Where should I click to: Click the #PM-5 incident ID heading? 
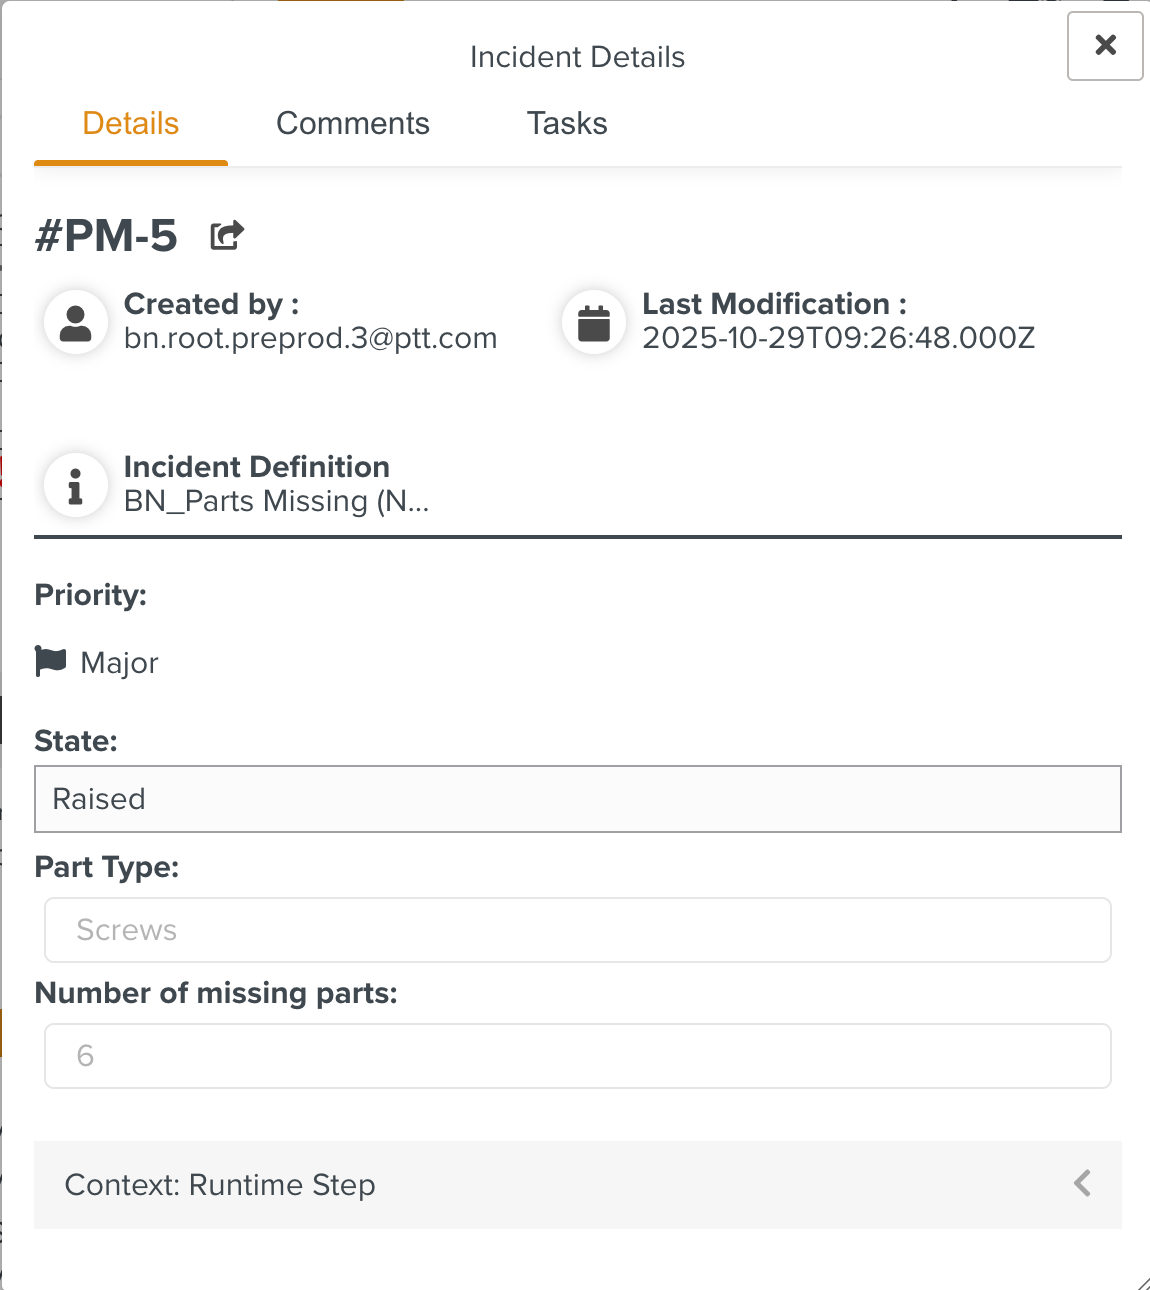tap(106, 237)
